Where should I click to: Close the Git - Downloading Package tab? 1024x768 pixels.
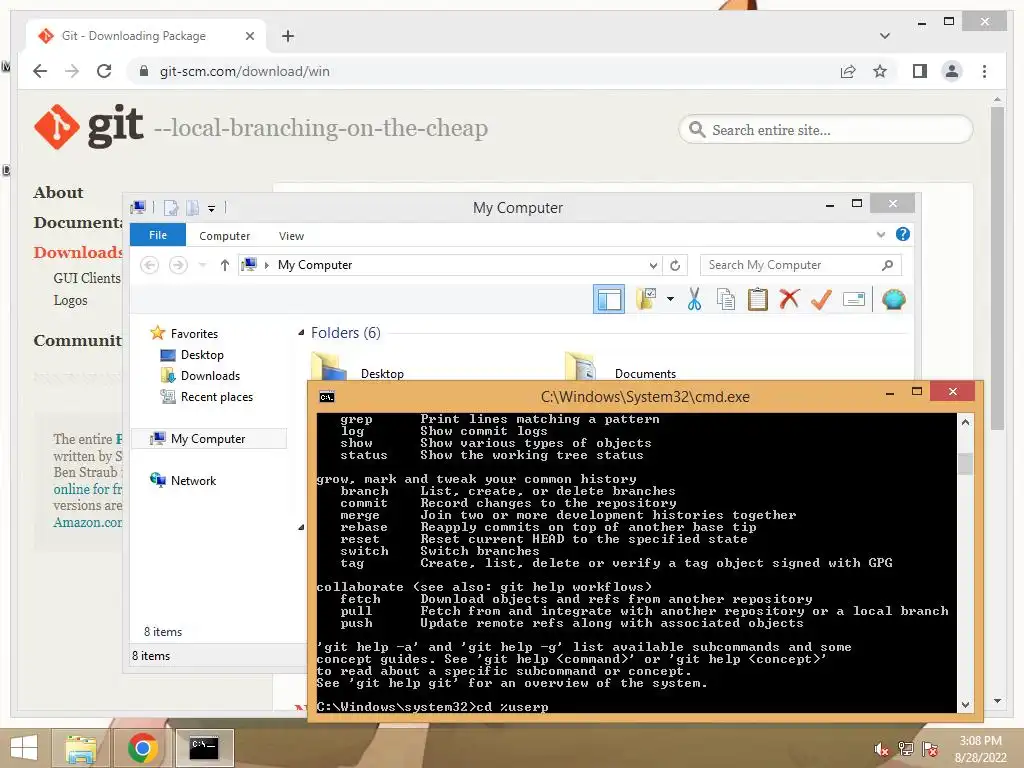249,36
